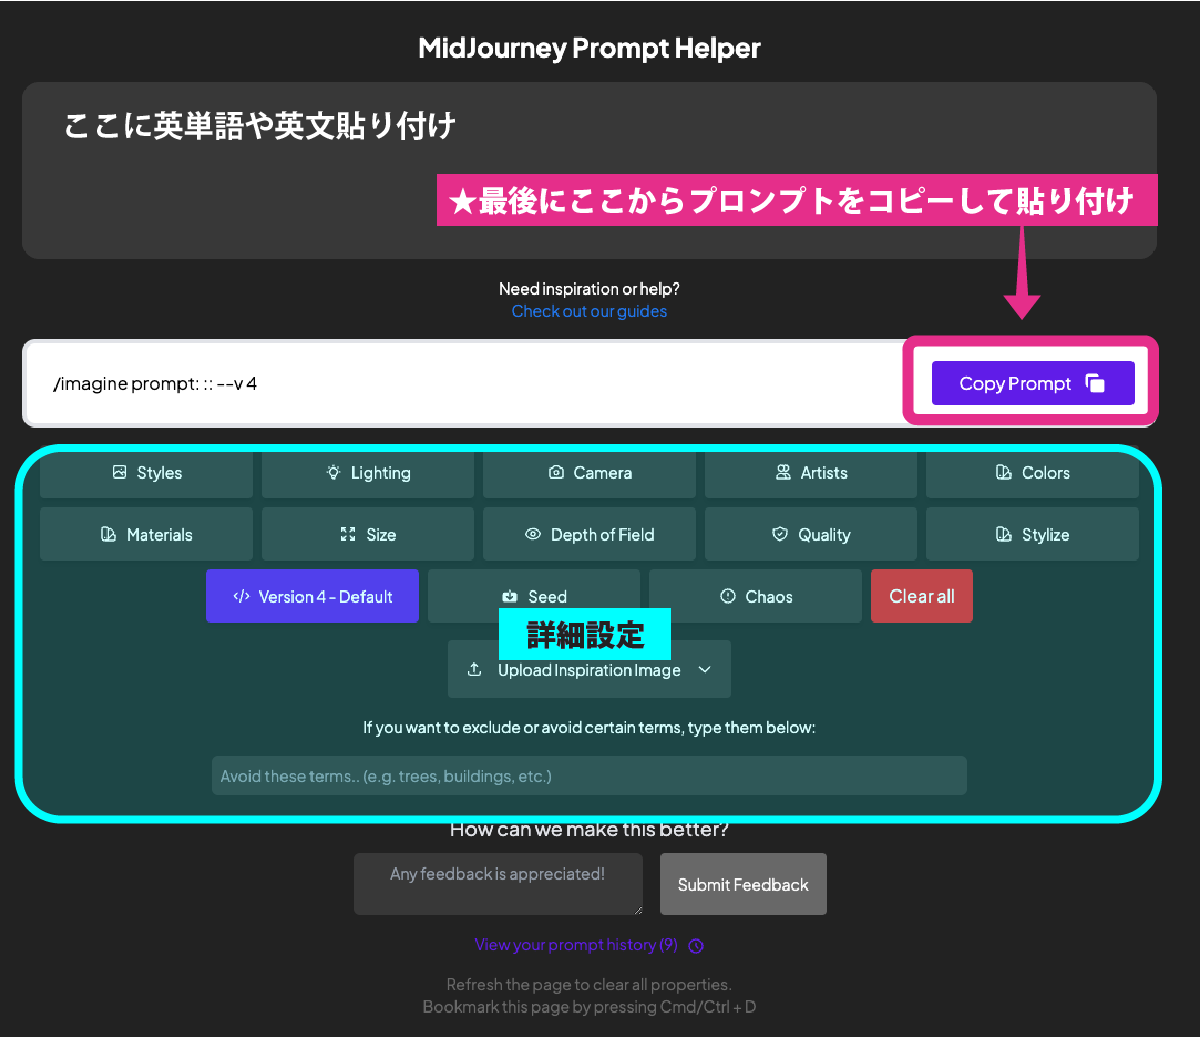Click the main prompt text area at top

tap(589, 171)
